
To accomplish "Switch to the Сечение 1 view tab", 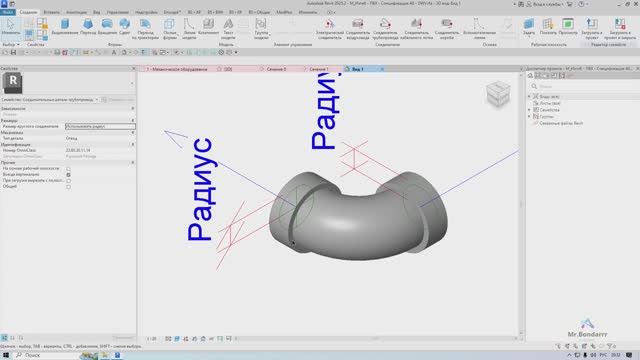I will 318,69.
